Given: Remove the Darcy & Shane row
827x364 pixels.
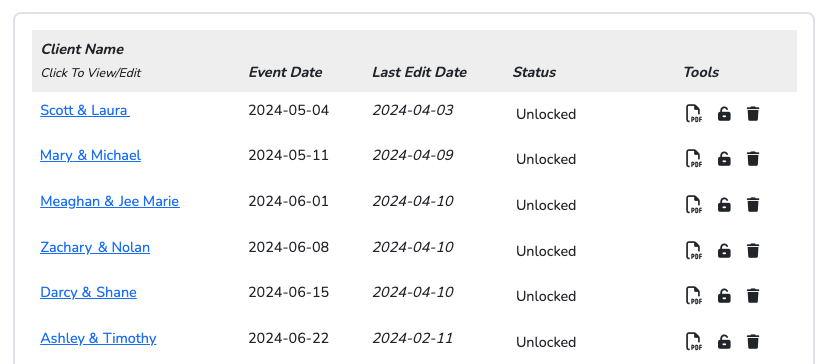Looking at the screenshot, I should pyautogui.click(x=753, y=296).
